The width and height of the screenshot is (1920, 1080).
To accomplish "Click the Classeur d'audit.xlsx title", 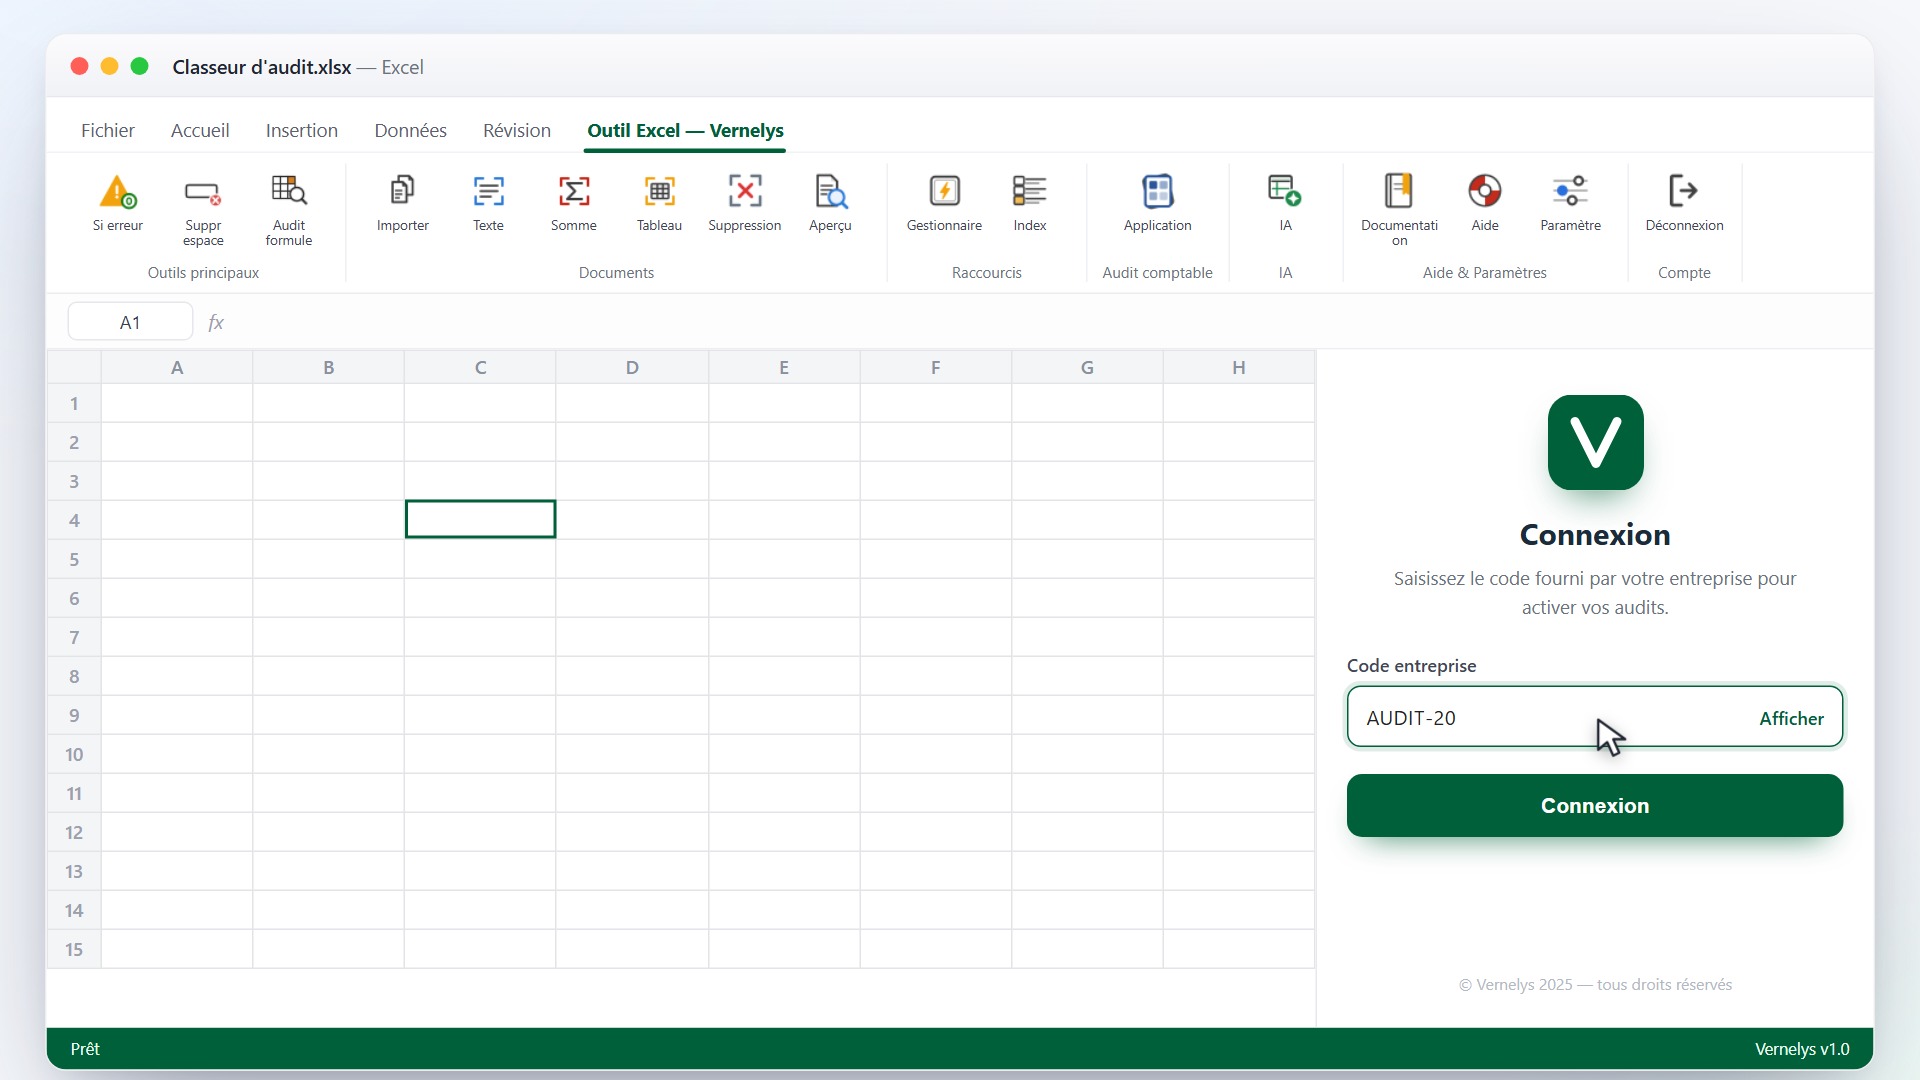I will click(261, 67).
